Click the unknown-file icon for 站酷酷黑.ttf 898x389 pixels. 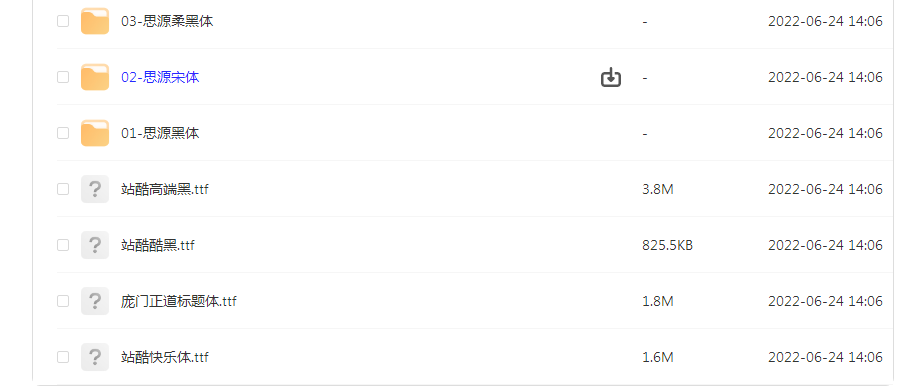tap(94, 245)
